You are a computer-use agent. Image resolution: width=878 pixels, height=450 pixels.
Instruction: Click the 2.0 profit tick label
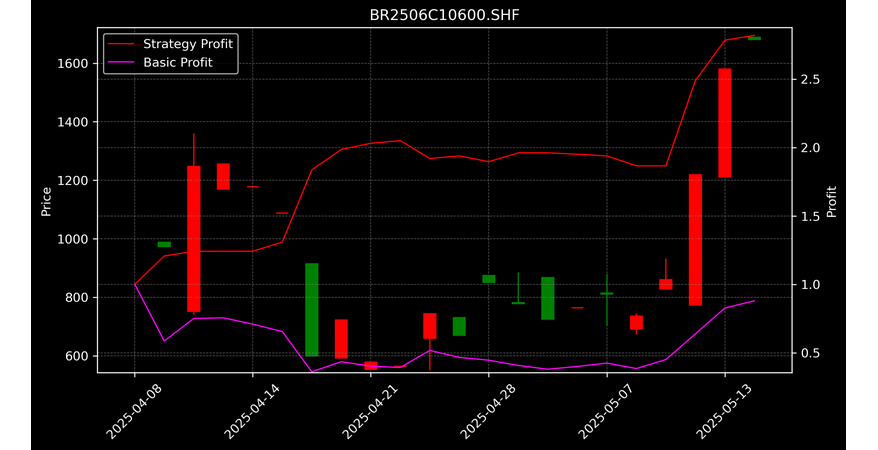[810, 148]
